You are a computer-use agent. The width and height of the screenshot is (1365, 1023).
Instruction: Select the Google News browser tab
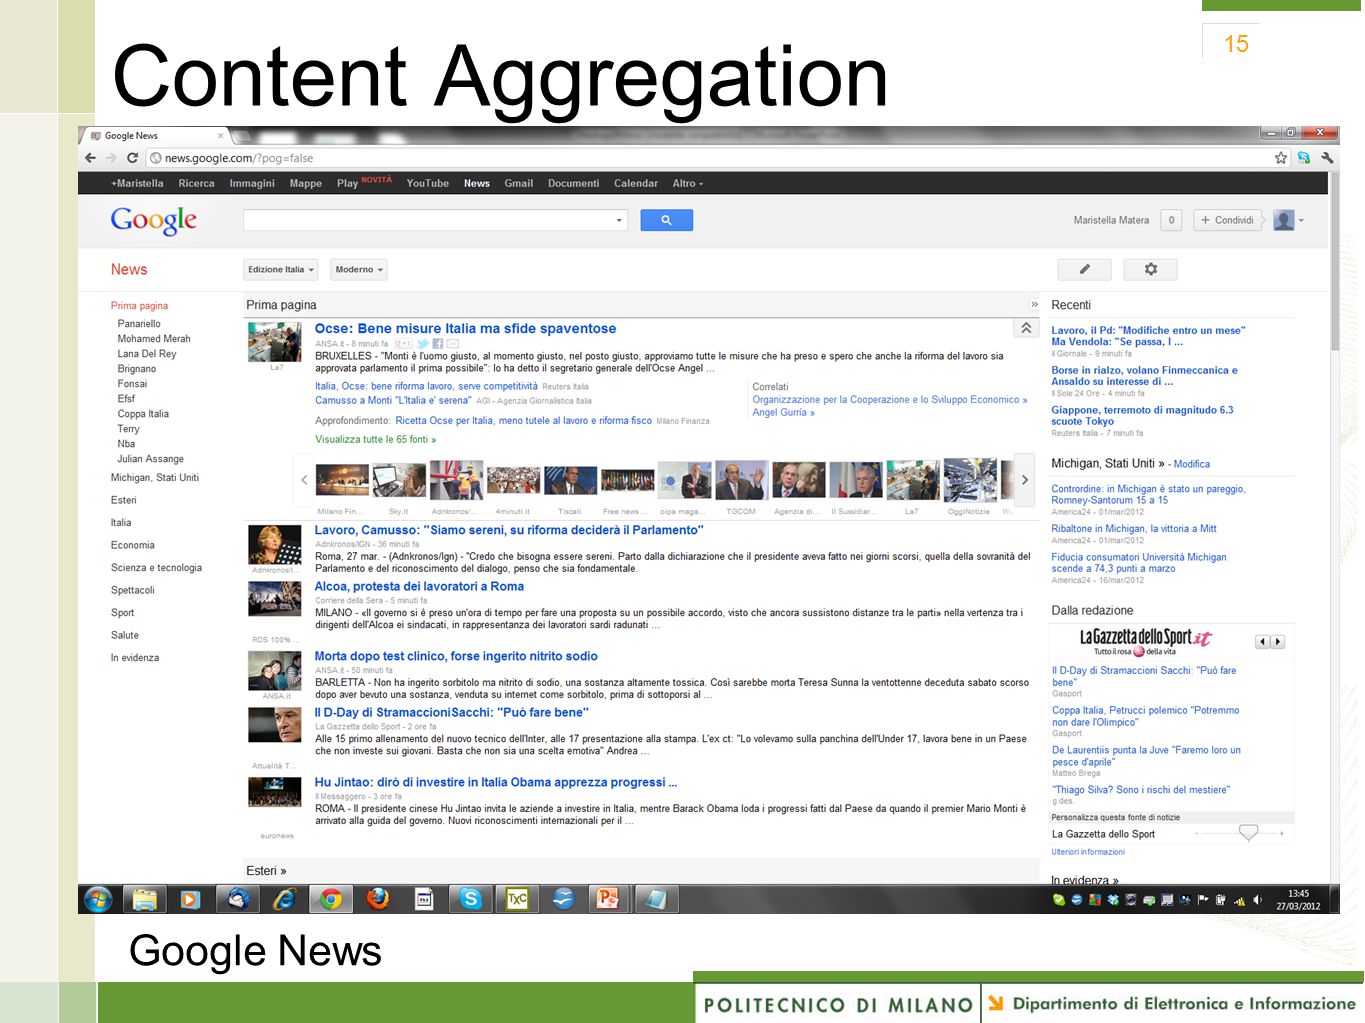(x=155, y=136)
